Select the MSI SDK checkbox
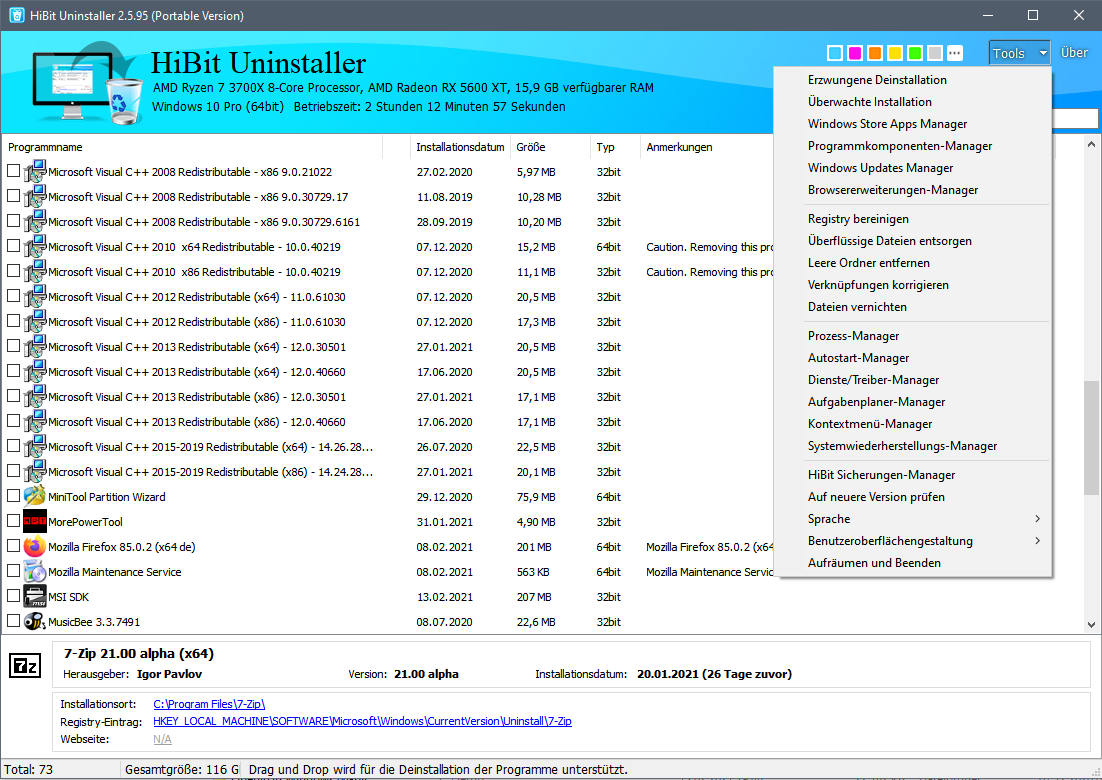The height and width of the screenshot is (780, 1102). point(13,596)
